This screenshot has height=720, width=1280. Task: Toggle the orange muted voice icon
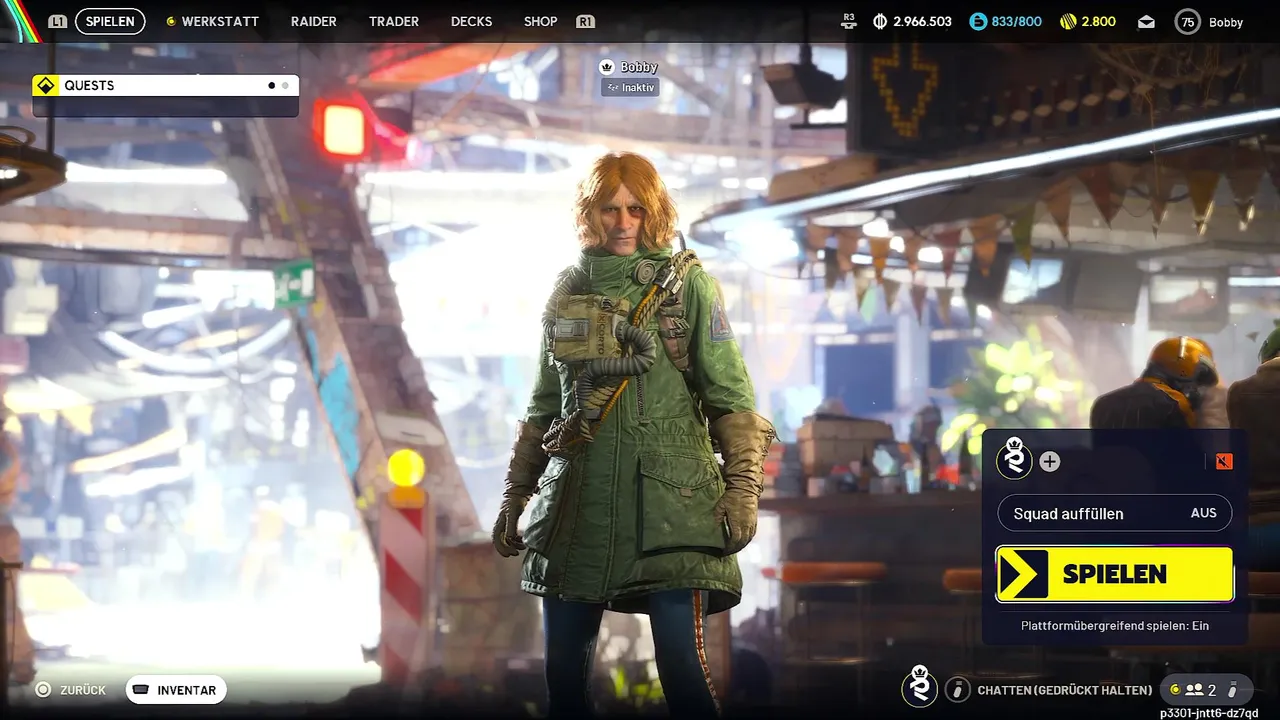[x=1225, y=461]
